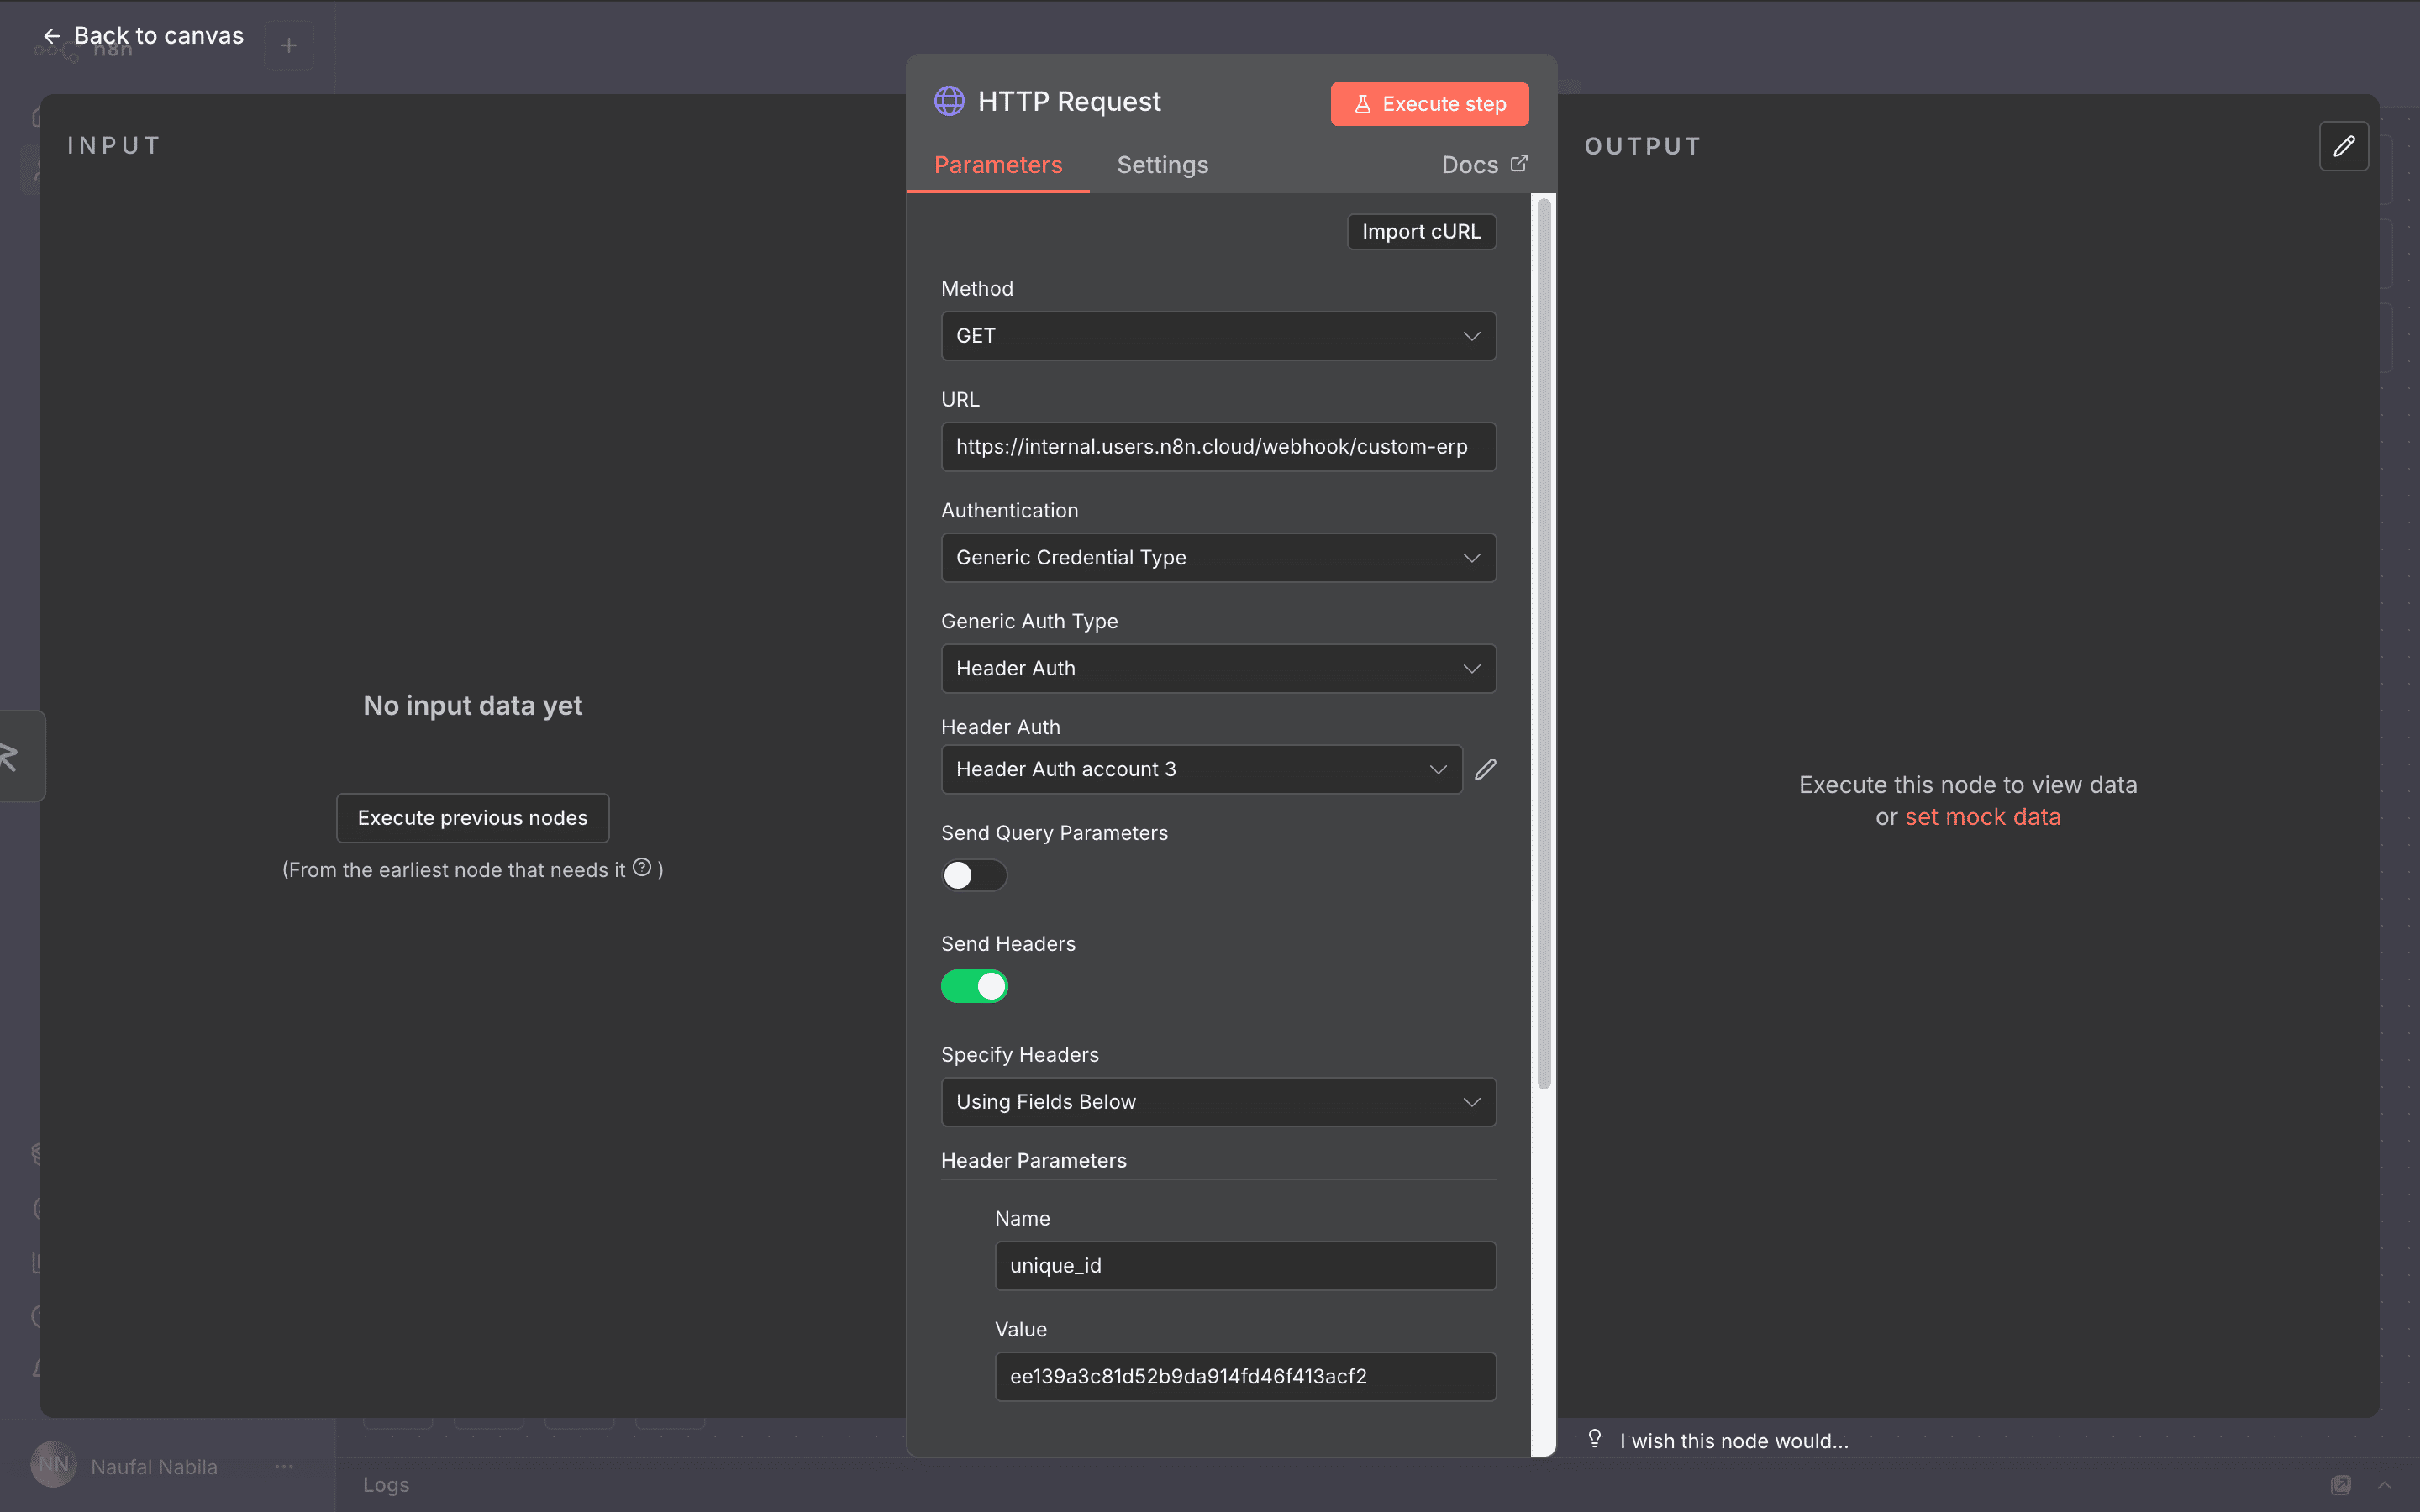Open the Authentication dropdown

(x=1218, y=558)
